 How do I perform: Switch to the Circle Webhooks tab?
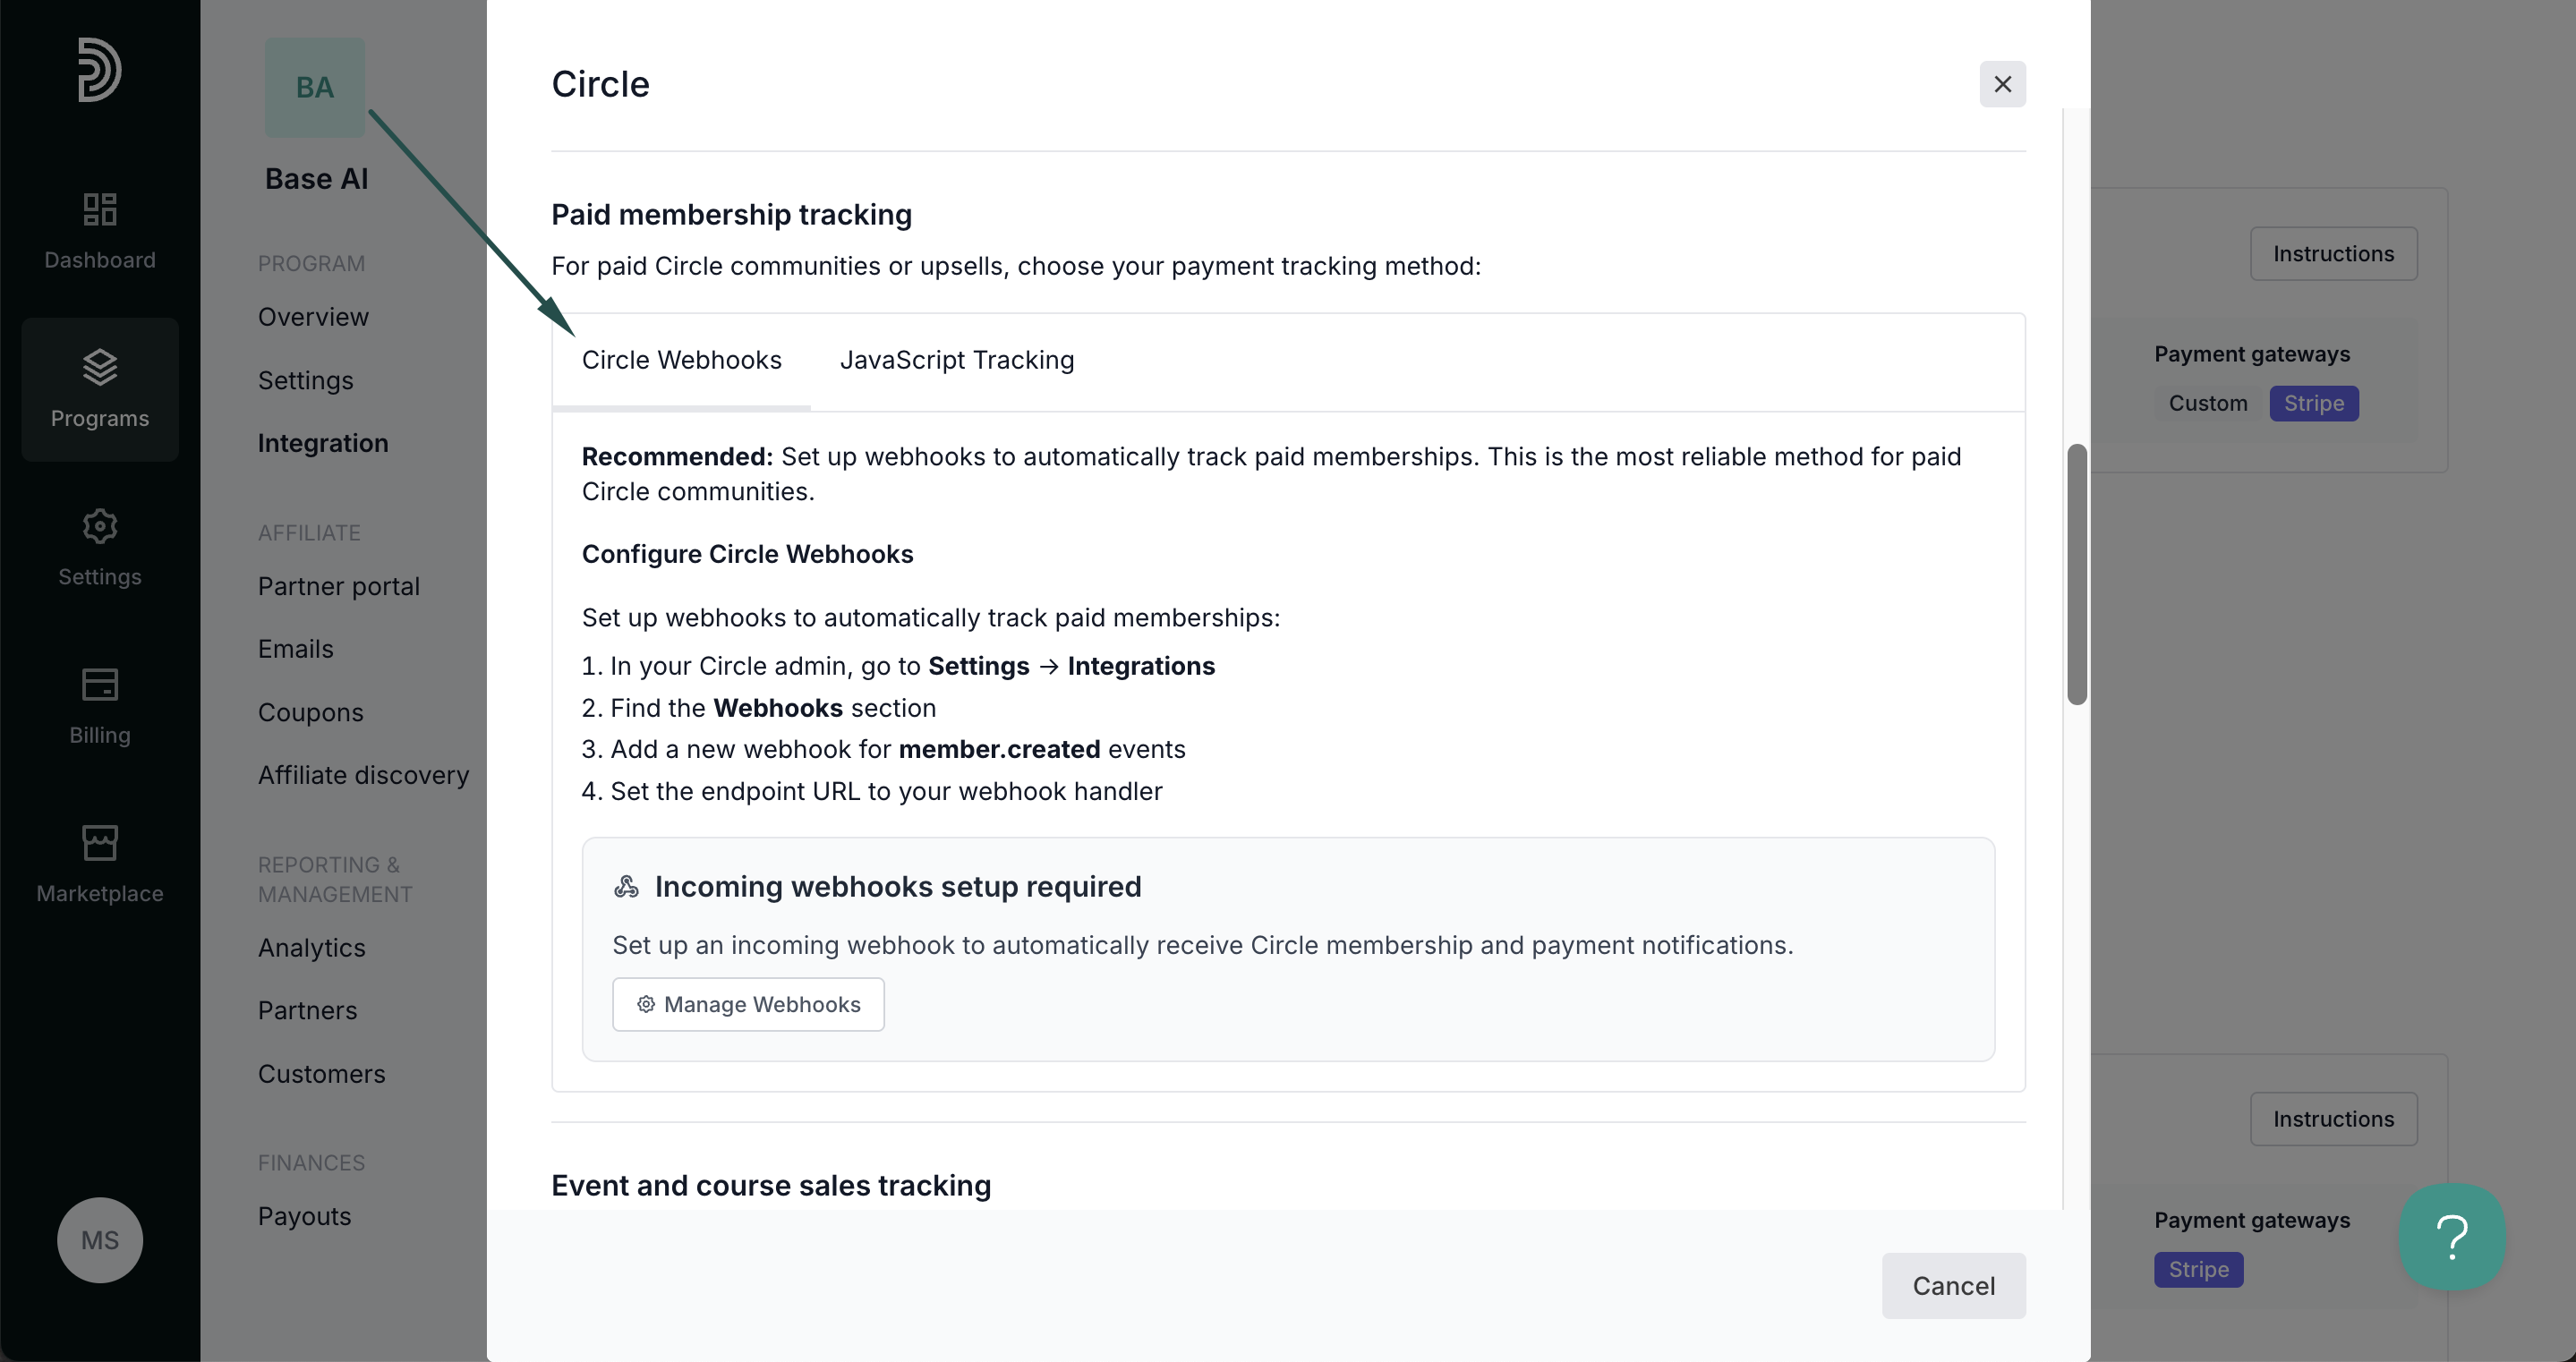(x=682, y=360)
